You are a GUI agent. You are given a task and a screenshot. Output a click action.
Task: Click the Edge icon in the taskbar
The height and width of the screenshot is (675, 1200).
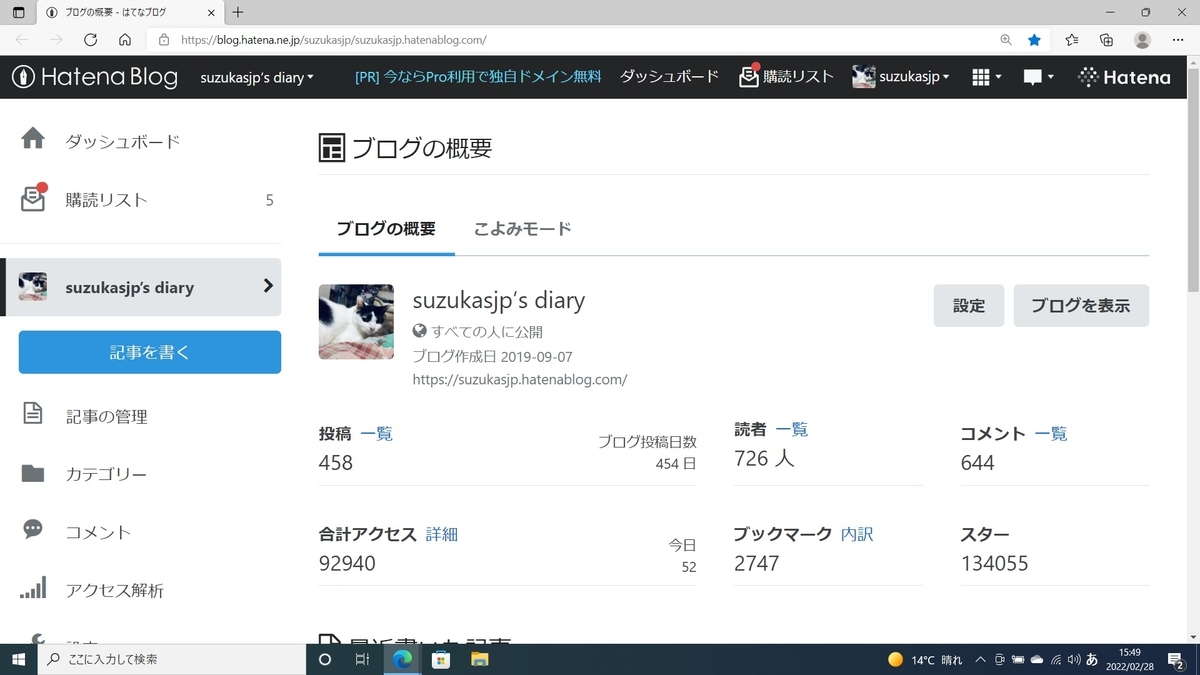(x=402, y=659)
